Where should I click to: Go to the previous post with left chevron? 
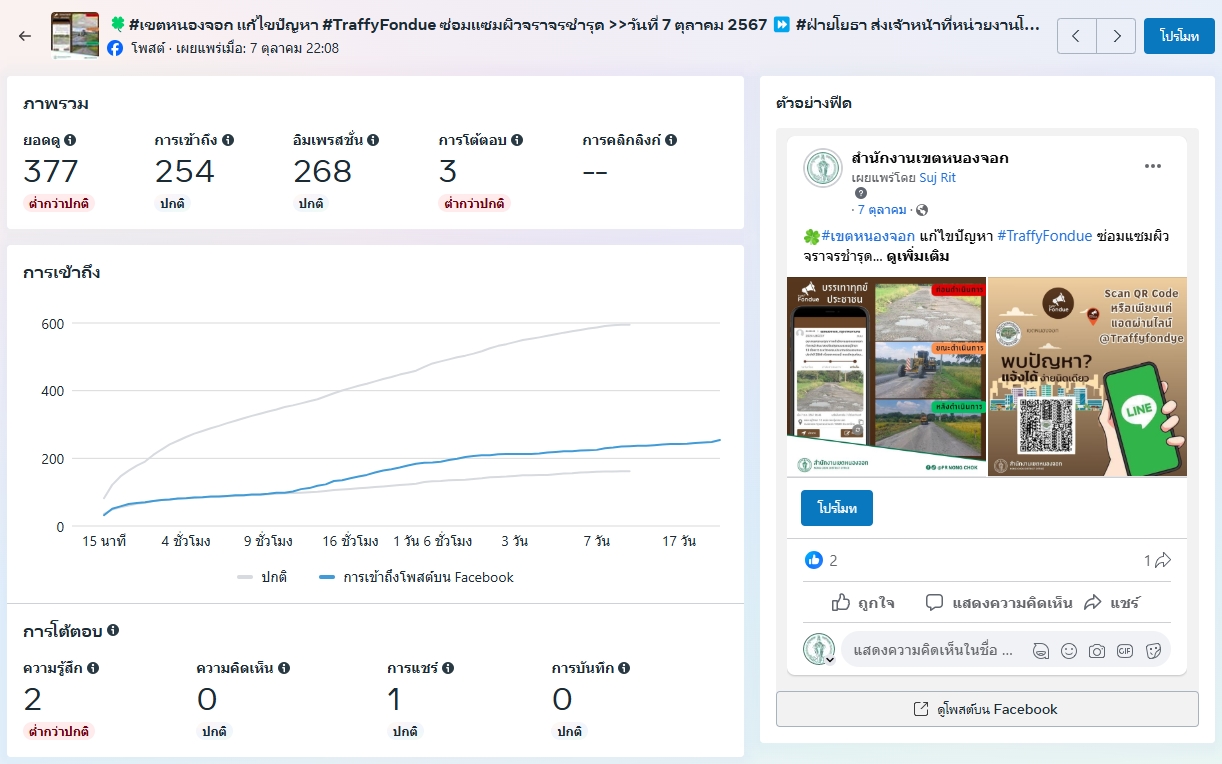coord(1076,36)
